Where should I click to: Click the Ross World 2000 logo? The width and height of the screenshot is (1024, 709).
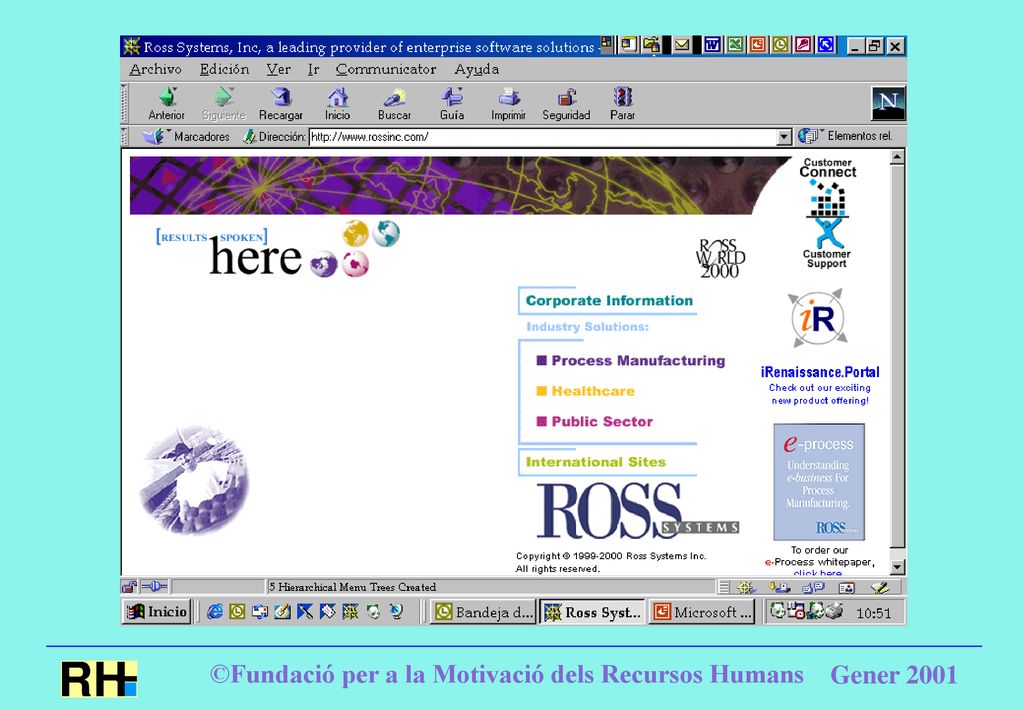[720, 258]
